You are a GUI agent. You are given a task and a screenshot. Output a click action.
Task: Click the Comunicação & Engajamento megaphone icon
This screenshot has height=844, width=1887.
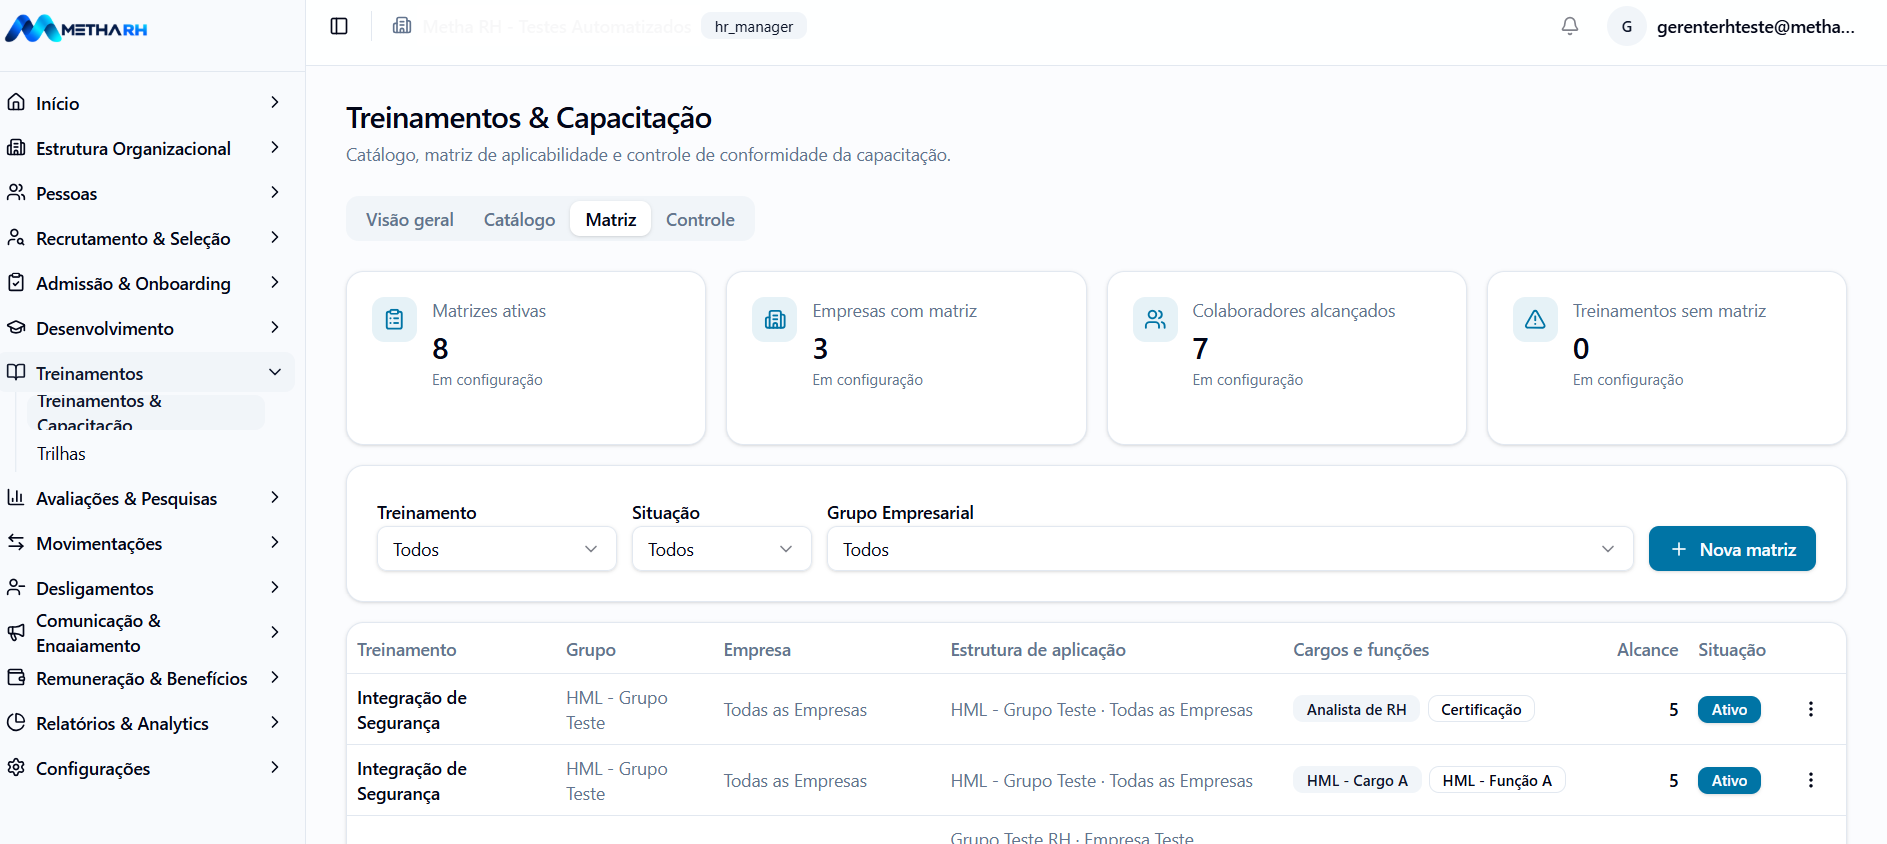(16, 632)
